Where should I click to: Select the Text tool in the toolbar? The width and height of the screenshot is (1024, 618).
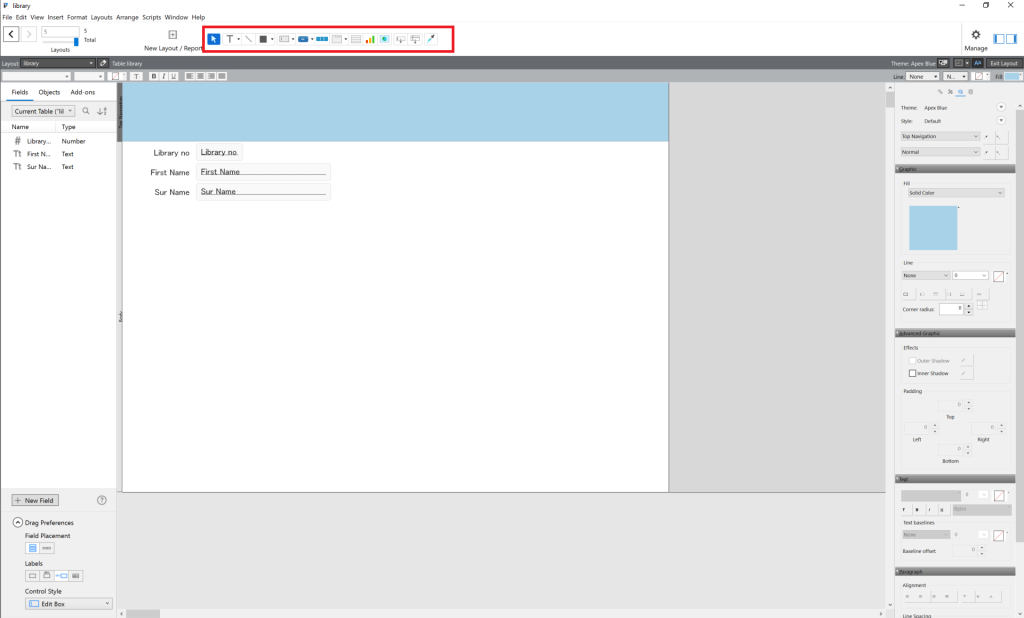(230, 39)
